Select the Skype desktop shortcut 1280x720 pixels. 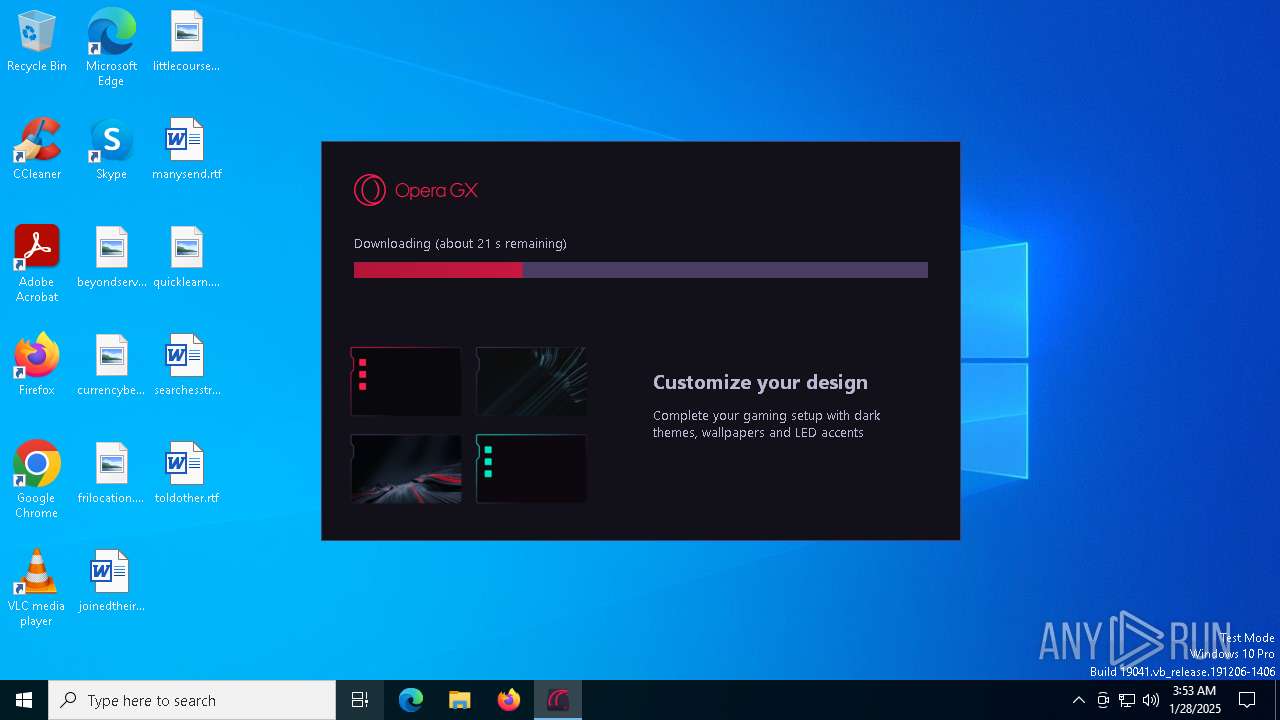[111, 149]
